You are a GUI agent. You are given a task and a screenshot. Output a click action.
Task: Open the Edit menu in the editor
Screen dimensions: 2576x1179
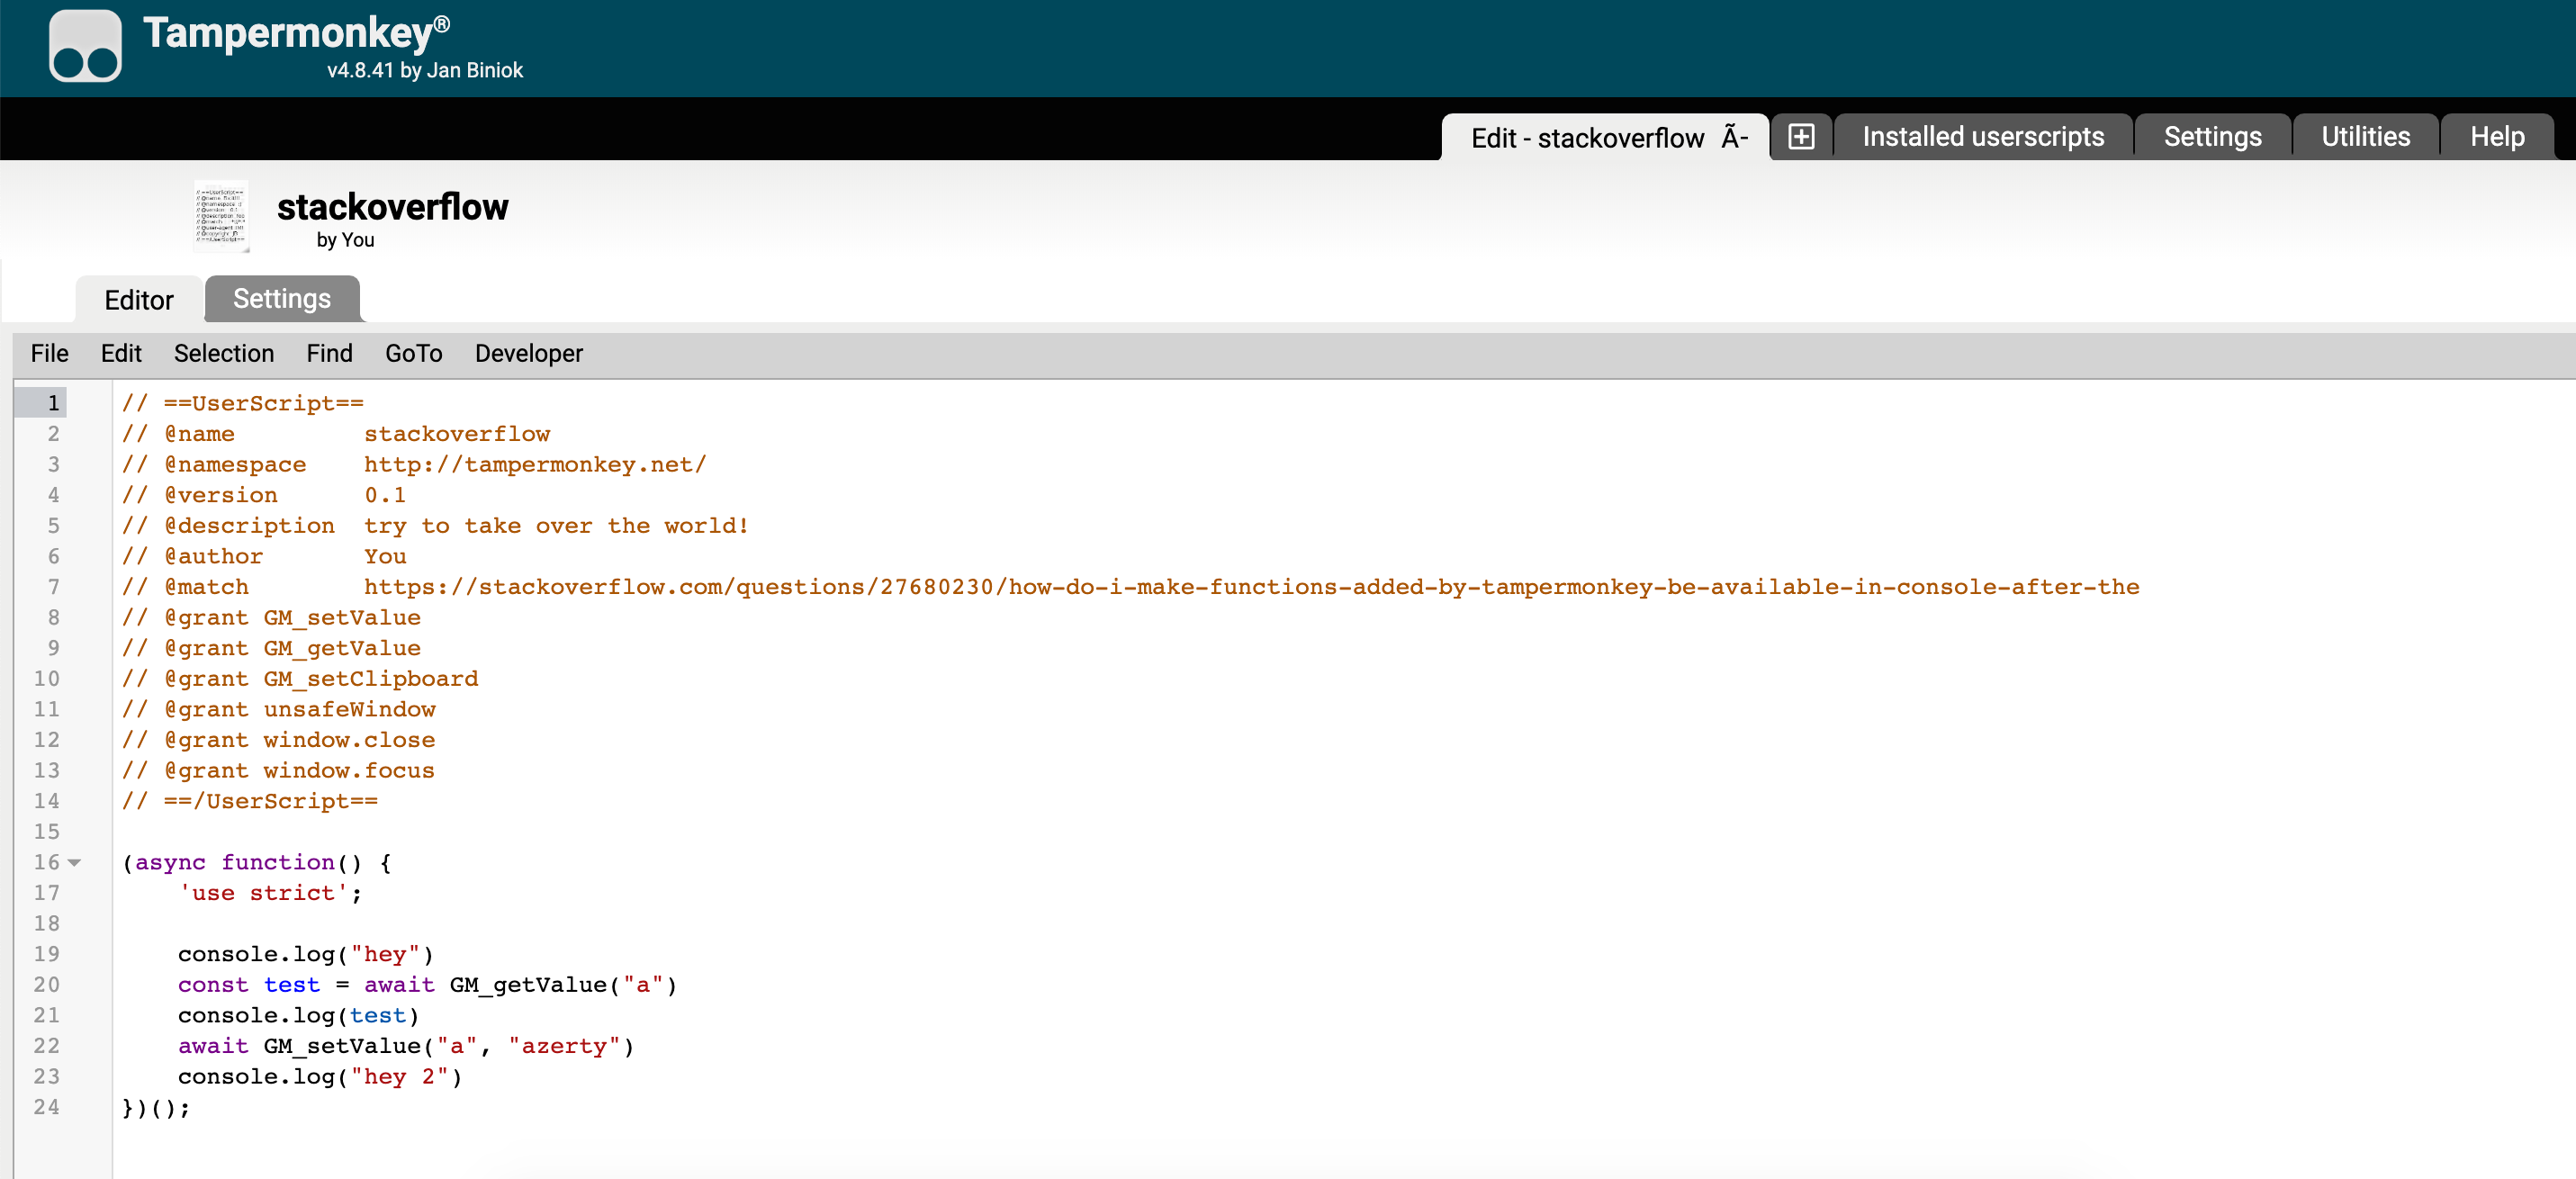[x=121, y=354]
